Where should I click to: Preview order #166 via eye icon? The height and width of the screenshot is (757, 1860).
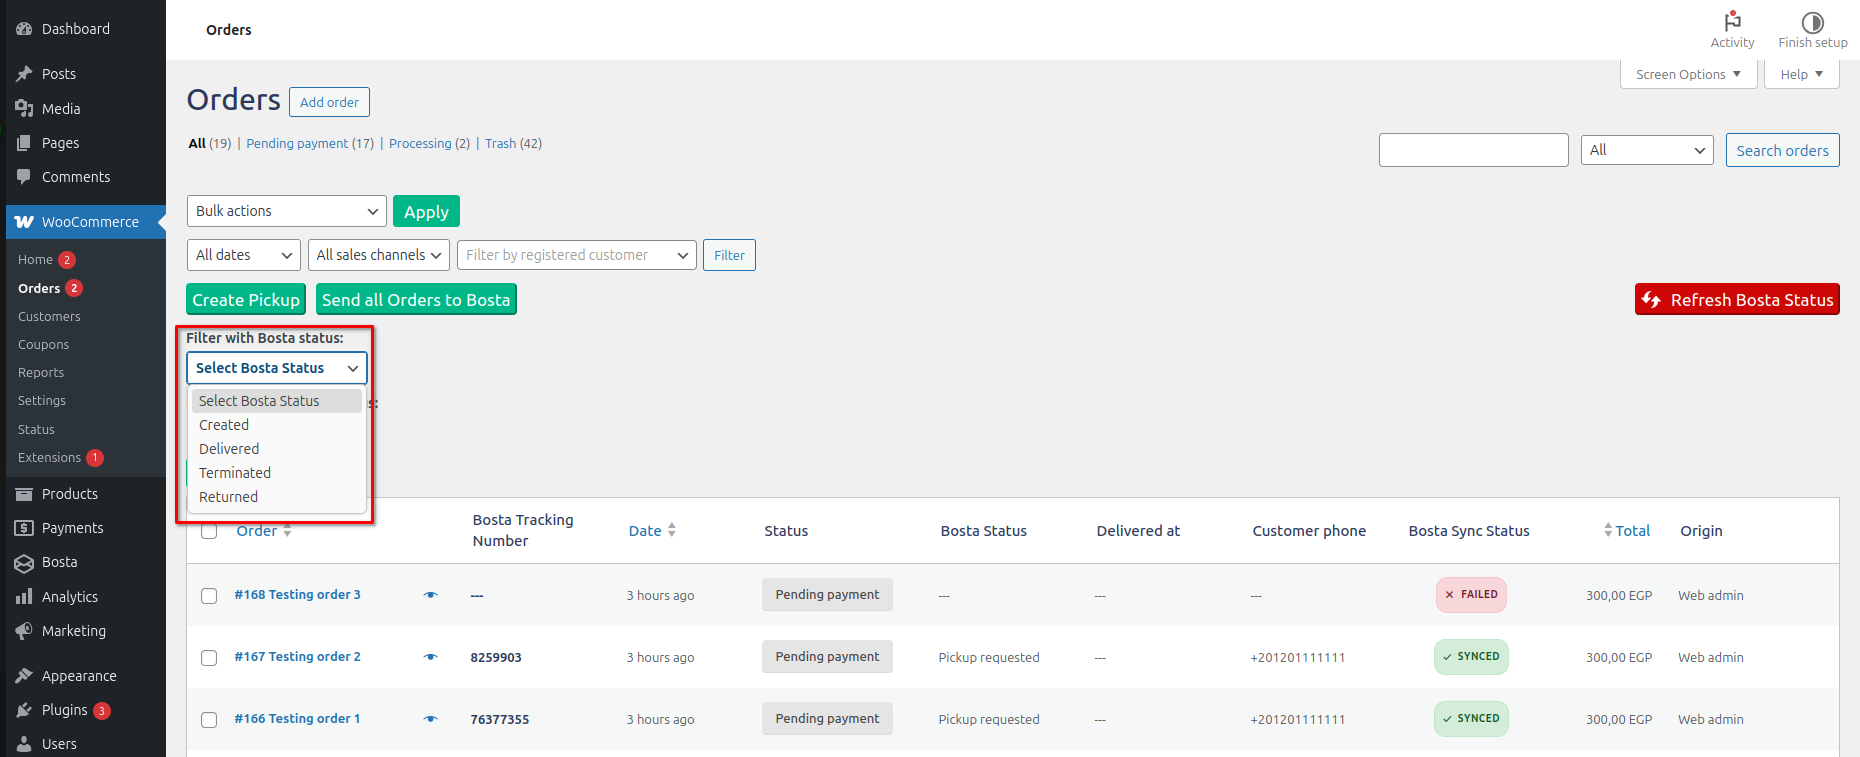tap(431, 719)
